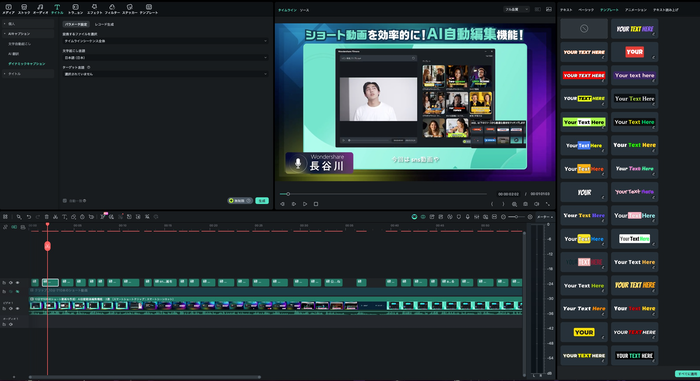The image size is (700, 381).
Task: Click the timeline layout grid icon
Action: tap(5, 217)
